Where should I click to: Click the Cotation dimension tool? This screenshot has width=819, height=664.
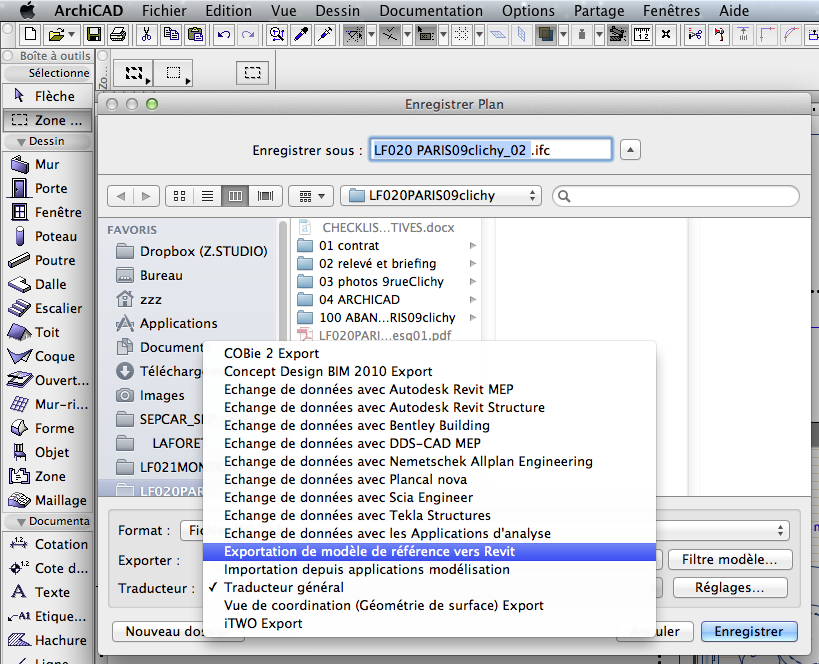(x=60, y=544)
